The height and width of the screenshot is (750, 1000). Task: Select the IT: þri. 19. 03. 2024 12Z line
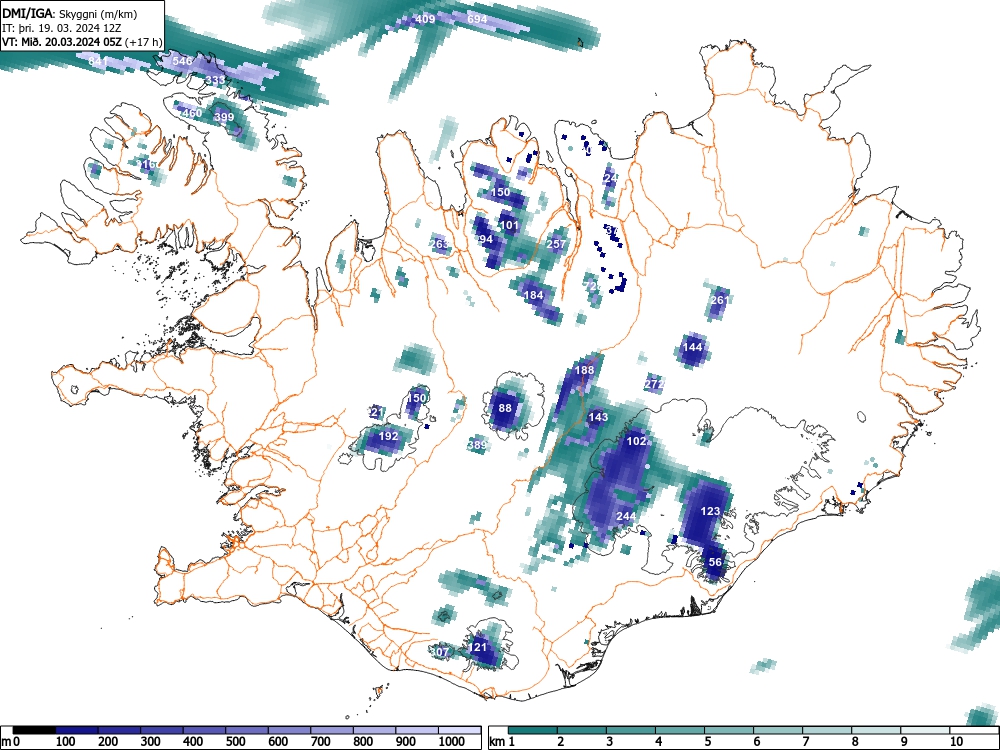[x=60, y=28]
